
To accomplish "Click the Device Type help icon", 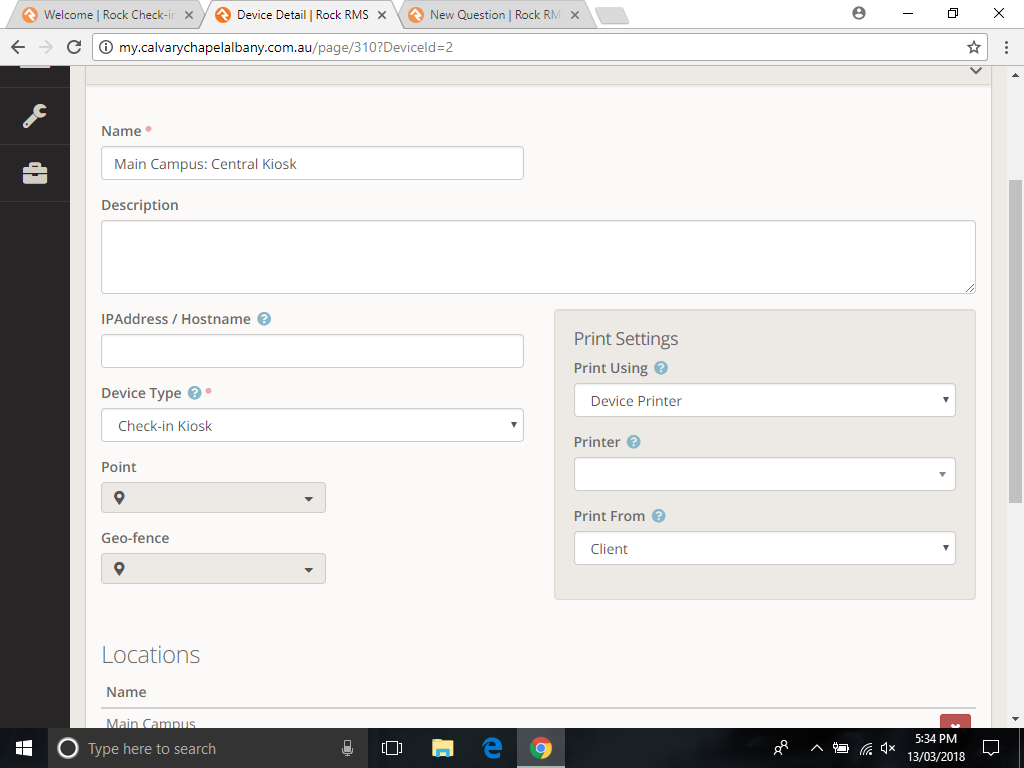I will point(194,392).
